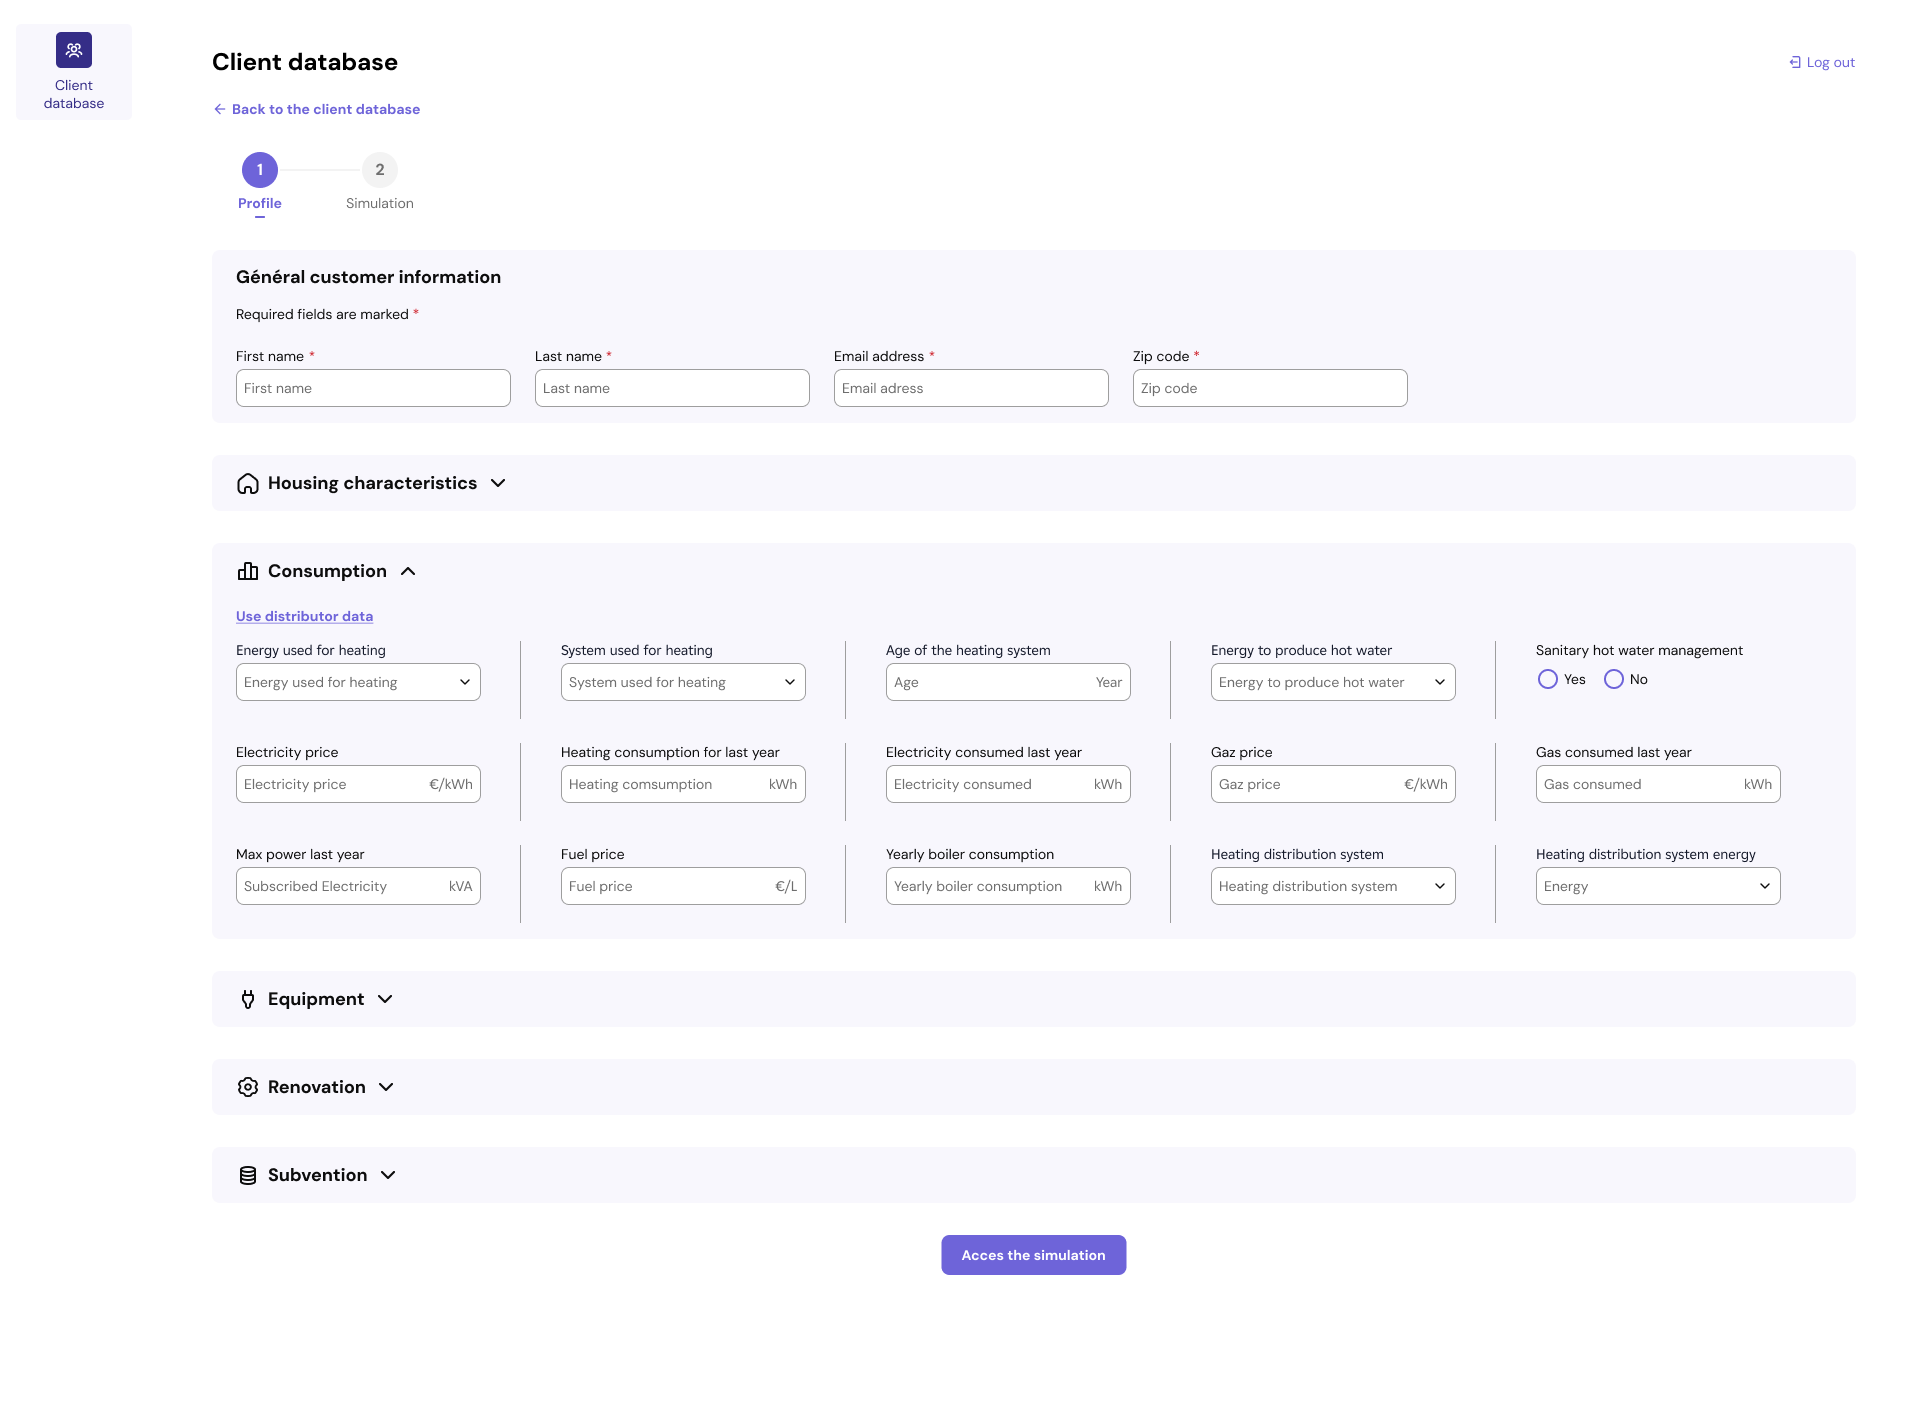
Task: Focus the Heating consumption field
Action: [683, 784]
